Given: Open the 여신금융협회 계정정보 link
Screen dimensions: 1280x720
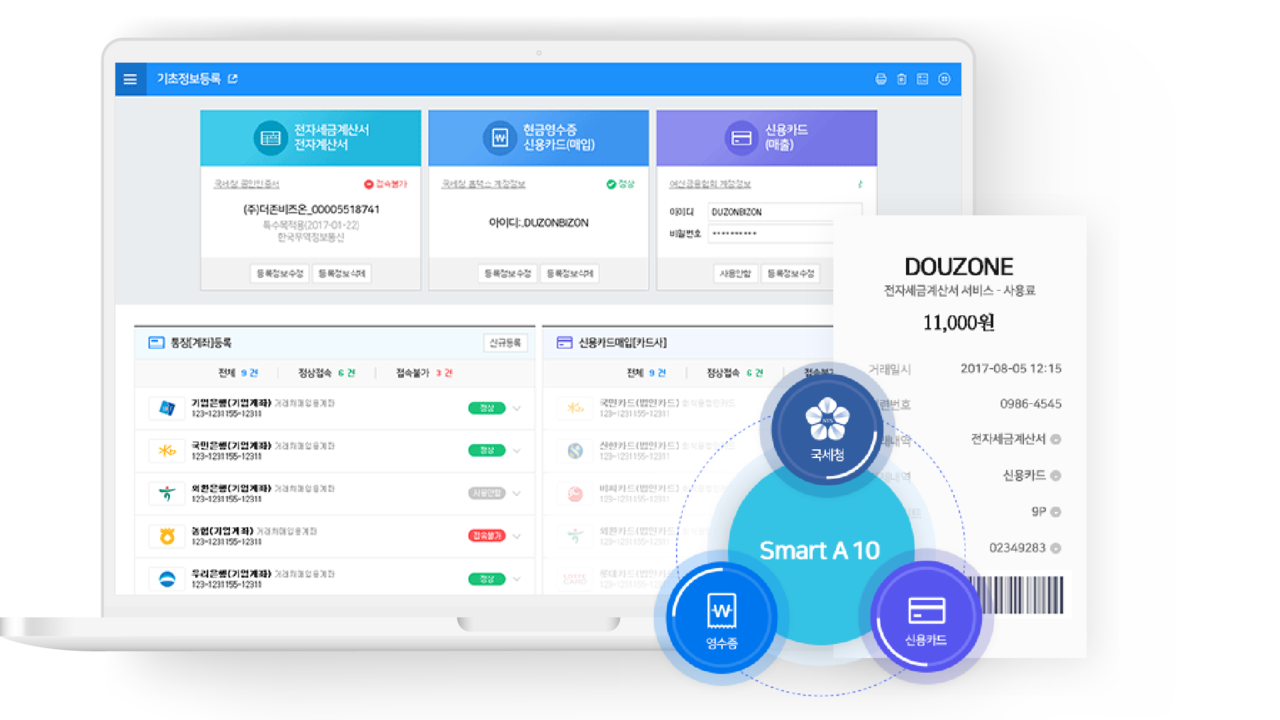Looking at the screenshot, I should coord(710,184).
